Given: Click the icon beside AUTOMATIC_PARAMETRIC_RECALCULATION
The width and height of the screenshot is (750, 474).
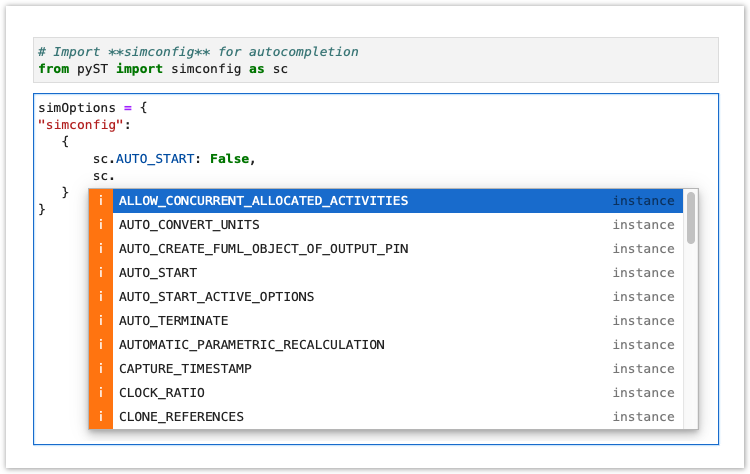Looking at the screenshot, I should pos(101,345).
